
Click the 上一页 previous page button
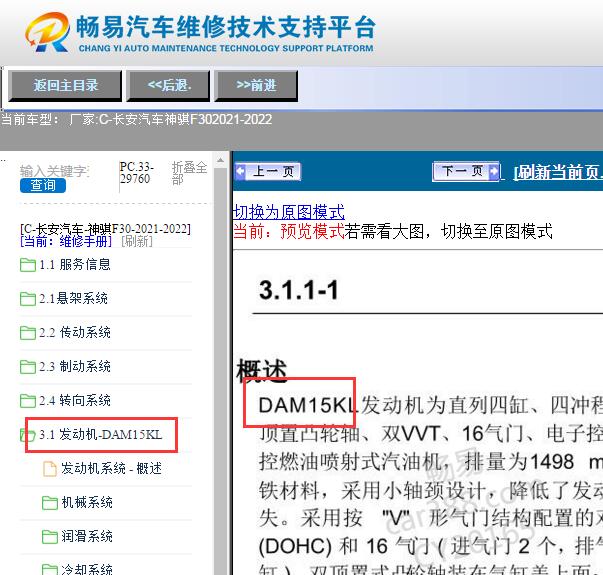[268, 171]
